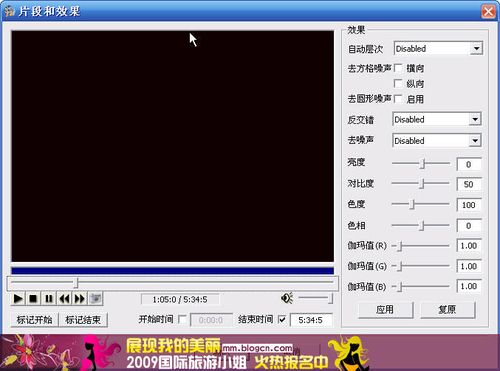Click the 伽玛值(R) slider handle
The height and width of the screenshot is (371, 500).
[400, 246]
